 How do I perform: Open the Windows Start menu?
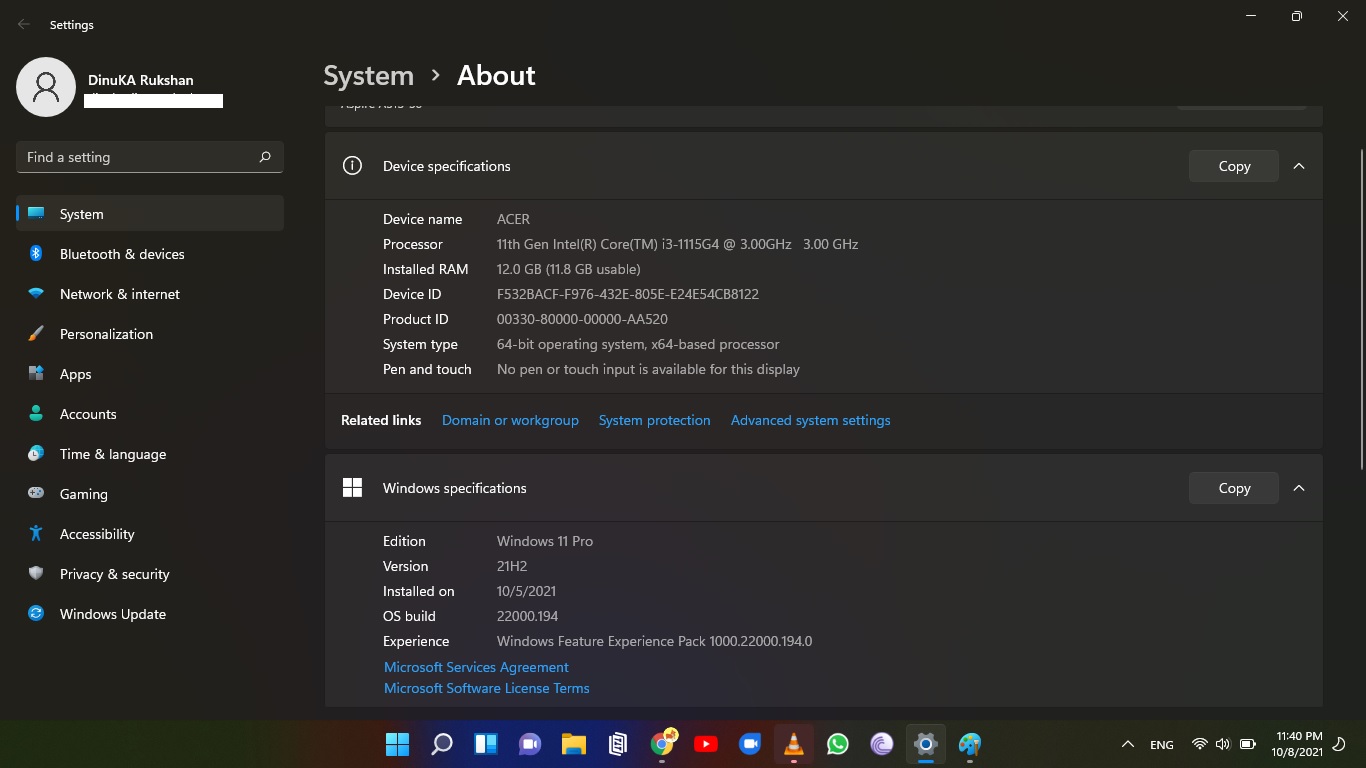click(397, 744)
